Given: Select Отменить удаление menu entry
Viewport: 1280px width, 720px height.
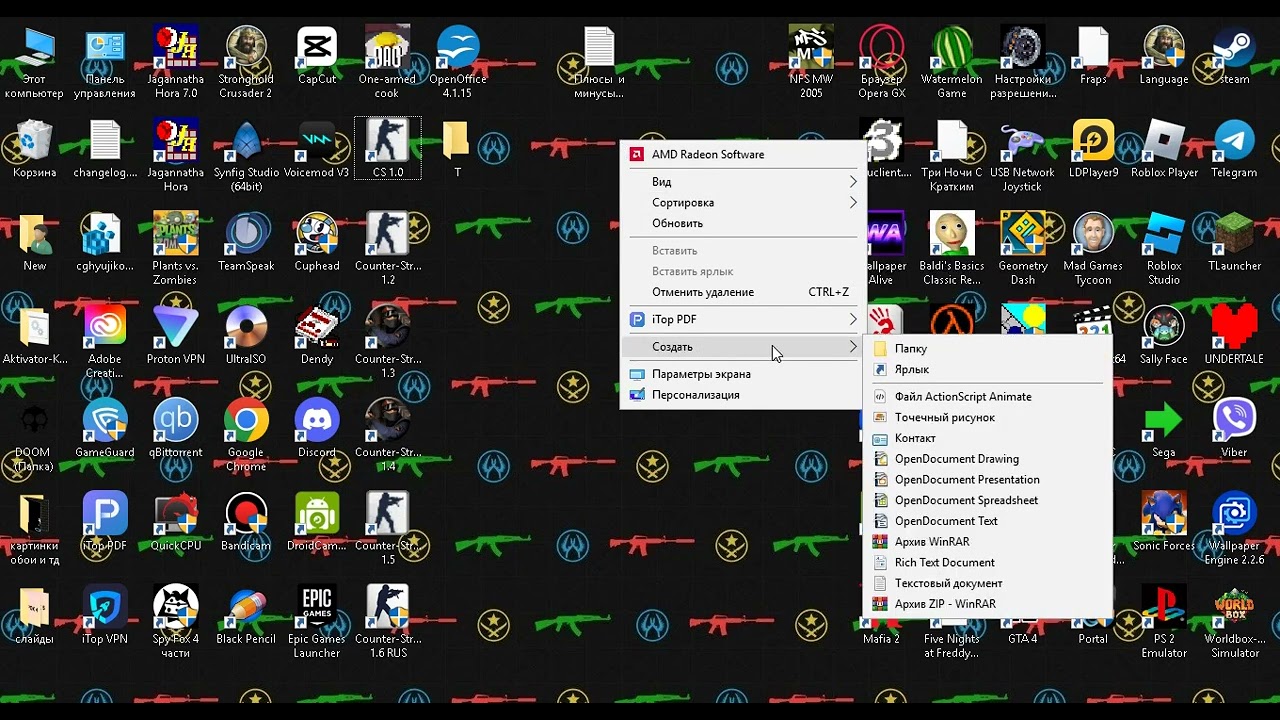Looking at the screenshot, I should [x=742, y=292].
